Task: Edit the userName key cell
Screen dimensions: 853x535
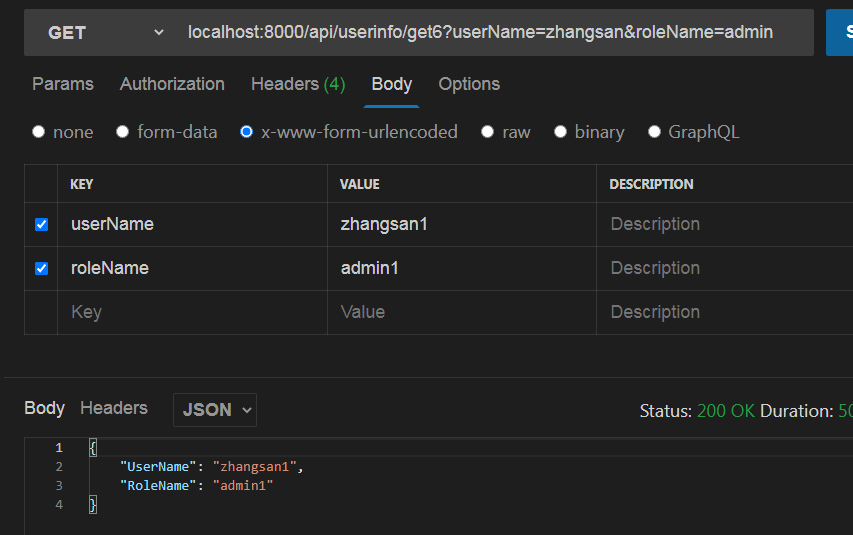Action: (193, 224)
